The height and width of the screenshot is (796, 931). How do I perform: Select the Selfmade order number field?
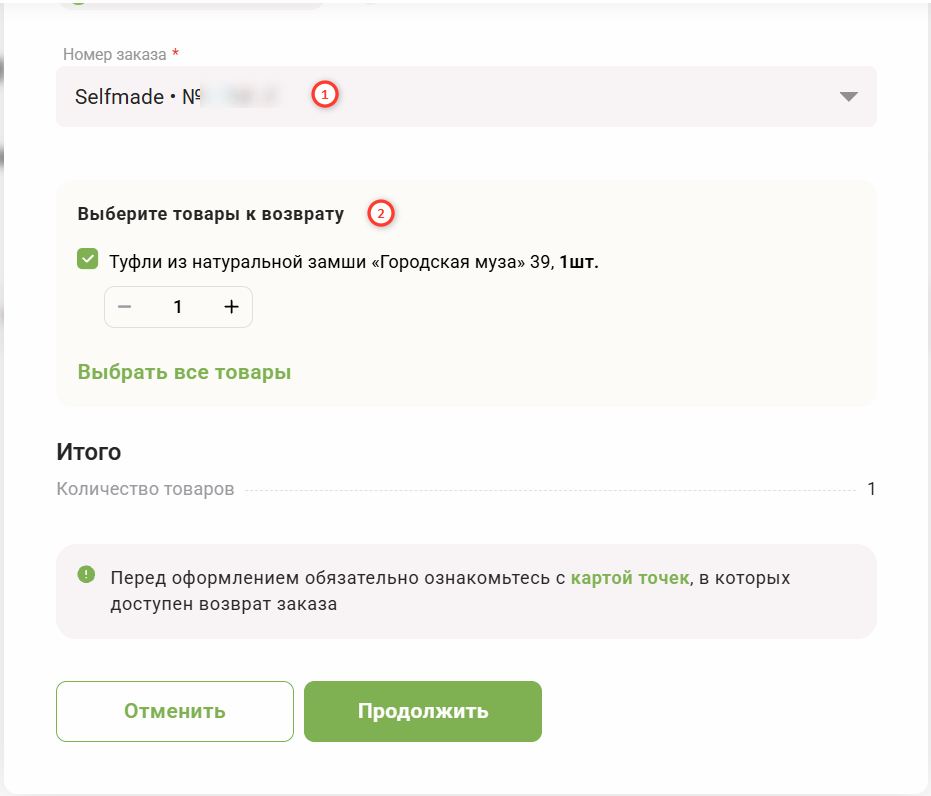pyautogui.click(x=466, y=96)
